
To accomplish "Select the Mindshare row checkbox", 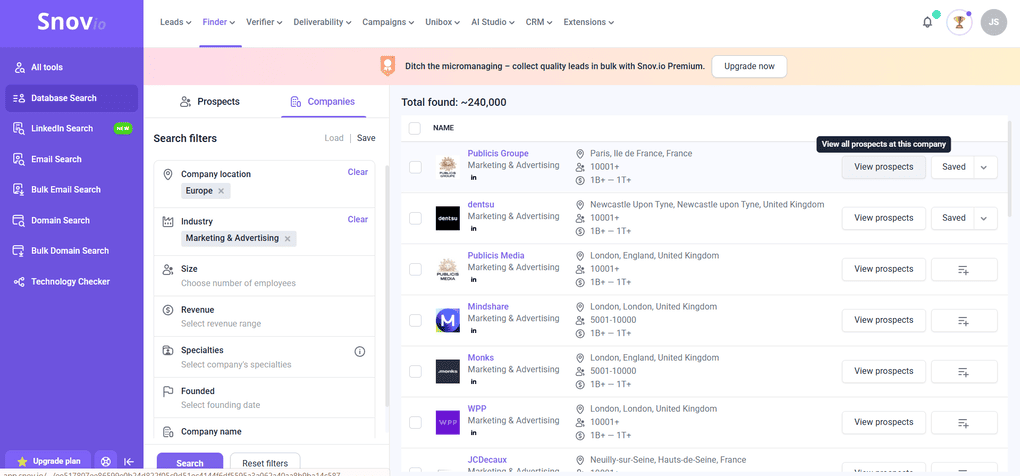I will click(415, 320).
